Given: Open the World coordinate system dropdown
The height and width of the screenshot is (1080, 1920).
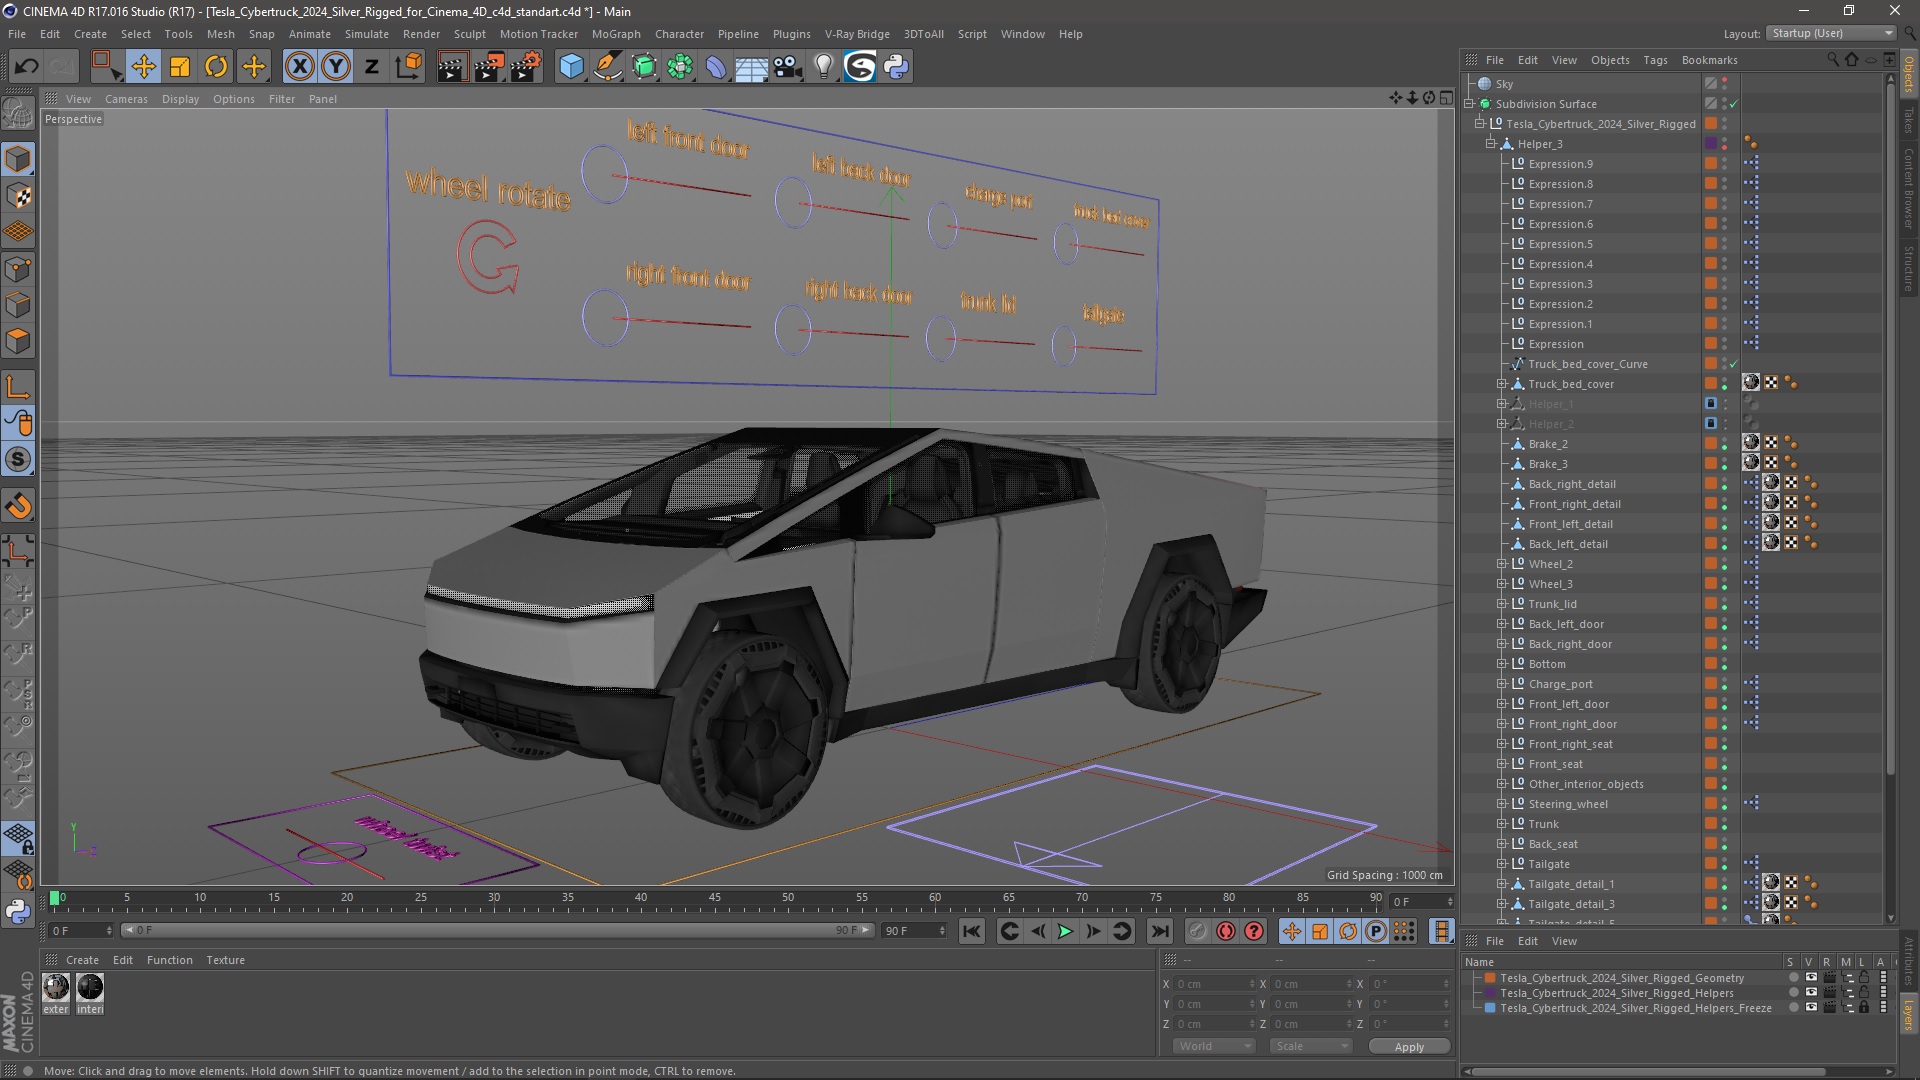Looking at the screenshot, I should point(1214,1046).
